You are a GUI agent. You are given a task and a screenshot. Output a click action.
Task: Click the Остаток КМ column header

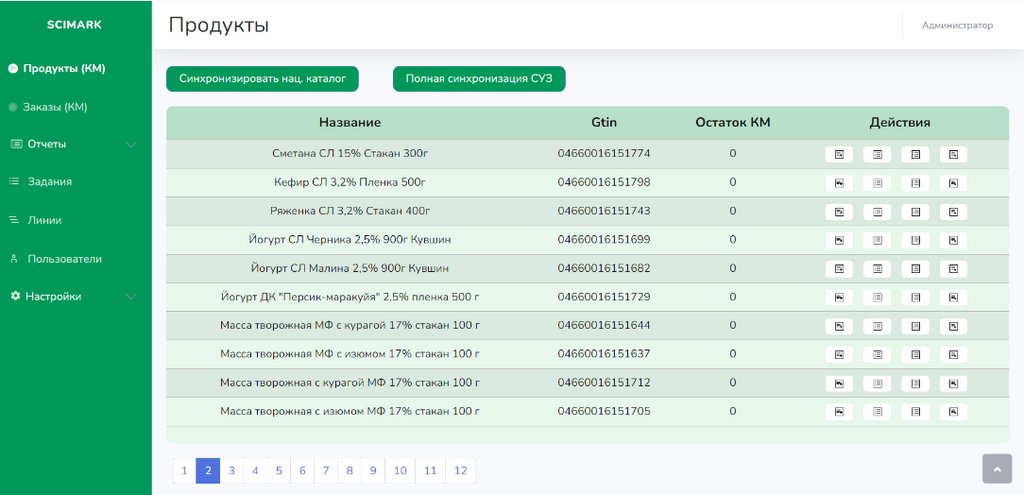pos(733,123)
